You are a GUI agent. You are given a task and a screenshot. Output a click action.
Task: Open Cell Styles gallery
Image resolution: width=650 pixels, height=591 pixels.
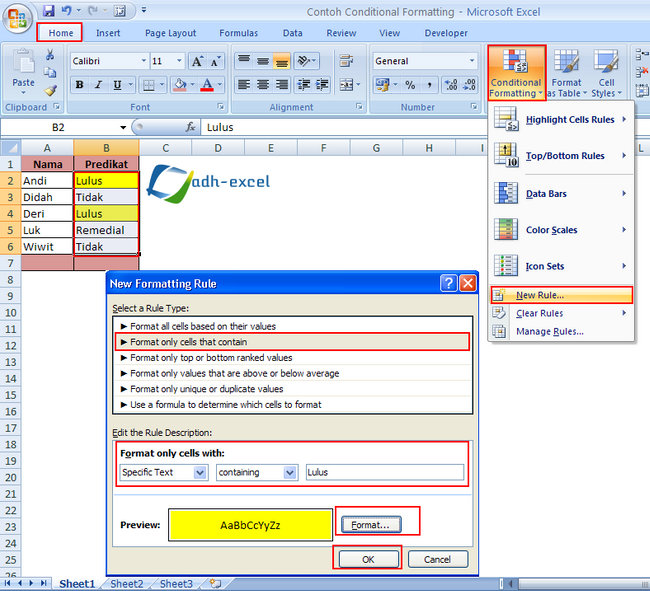pos(606,73)
